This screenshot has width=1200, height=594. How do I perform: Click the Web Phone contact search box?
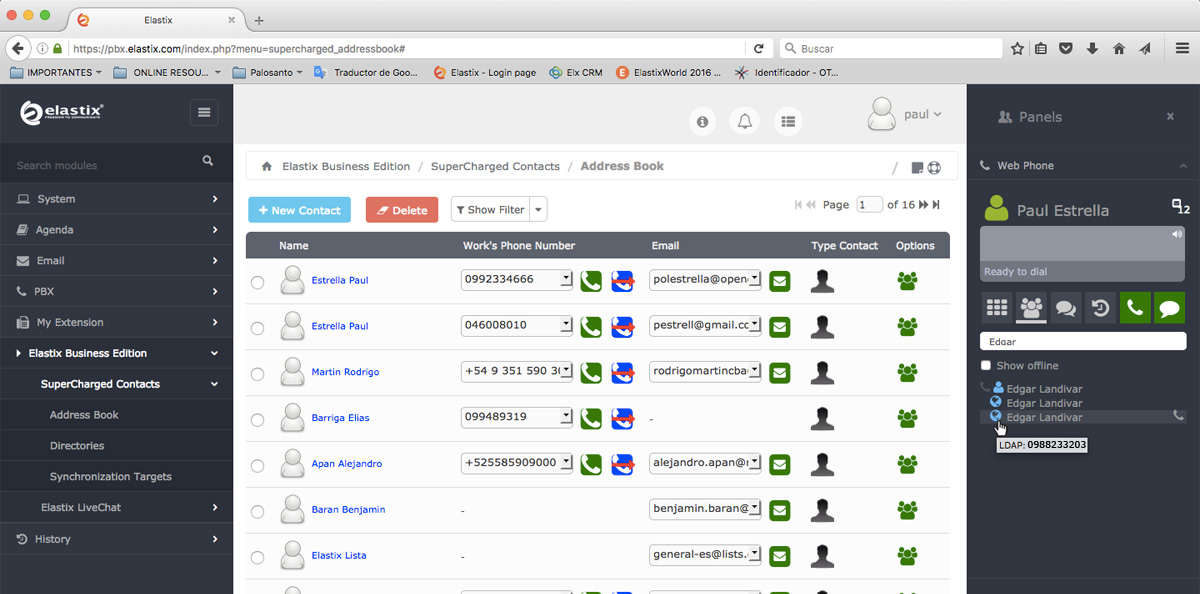[x=1083, y=341]
